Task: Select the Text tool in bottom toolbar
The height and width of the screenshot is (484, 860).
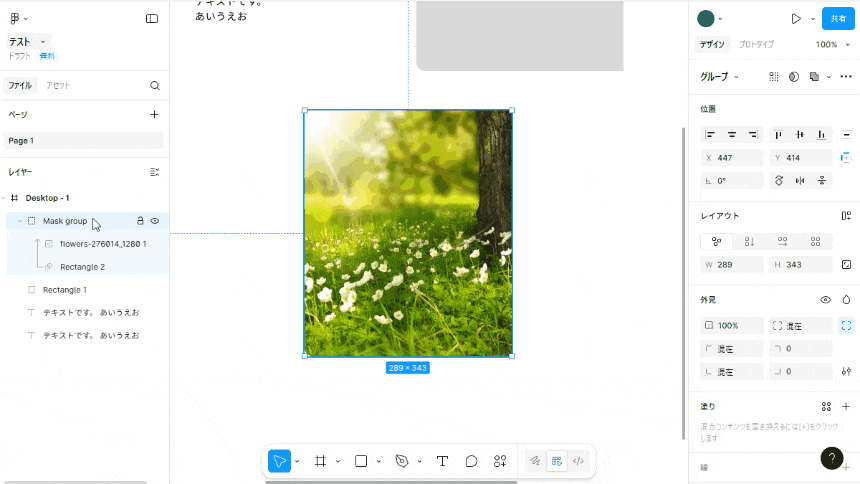Action: tap(442, 461)
